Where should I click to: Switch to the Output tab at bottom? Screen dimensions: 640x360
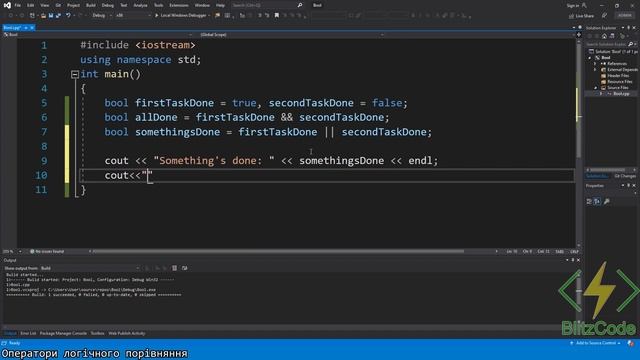click(x=10, y=333)
